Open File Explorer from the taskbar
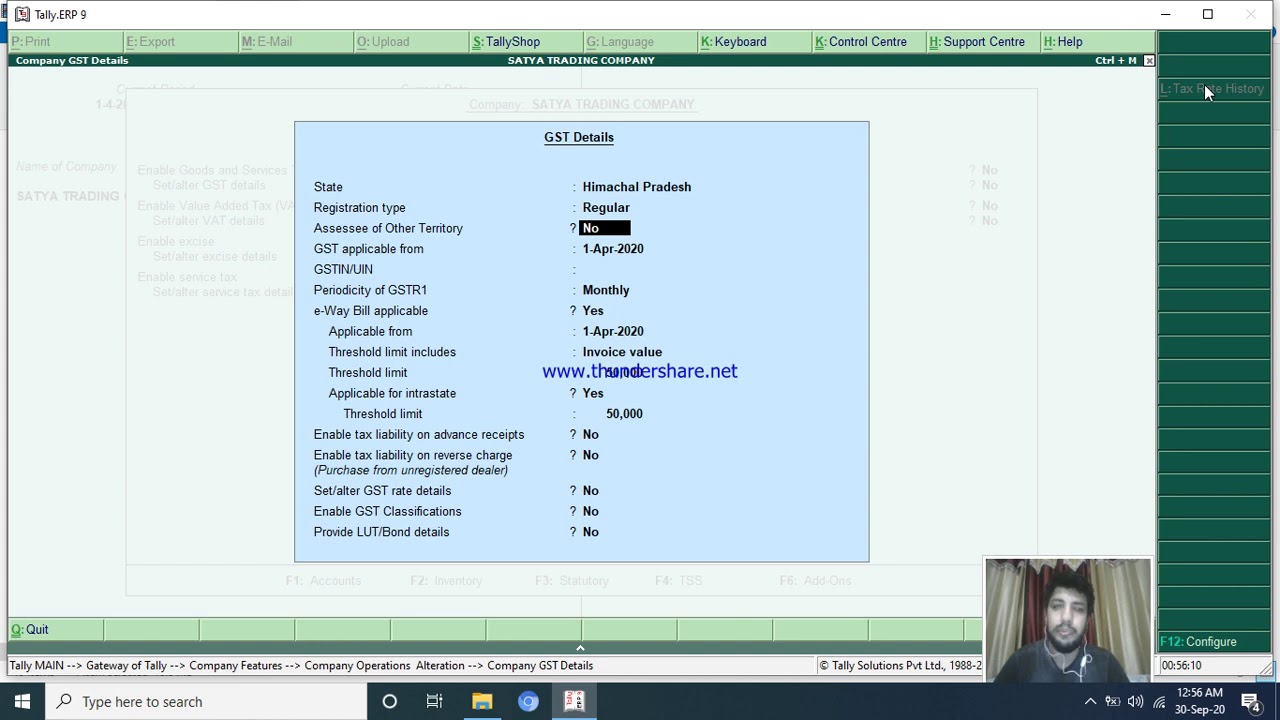The width and height of the screenshot is (1280, 720). pyautogui.click(x=482, y=702)
